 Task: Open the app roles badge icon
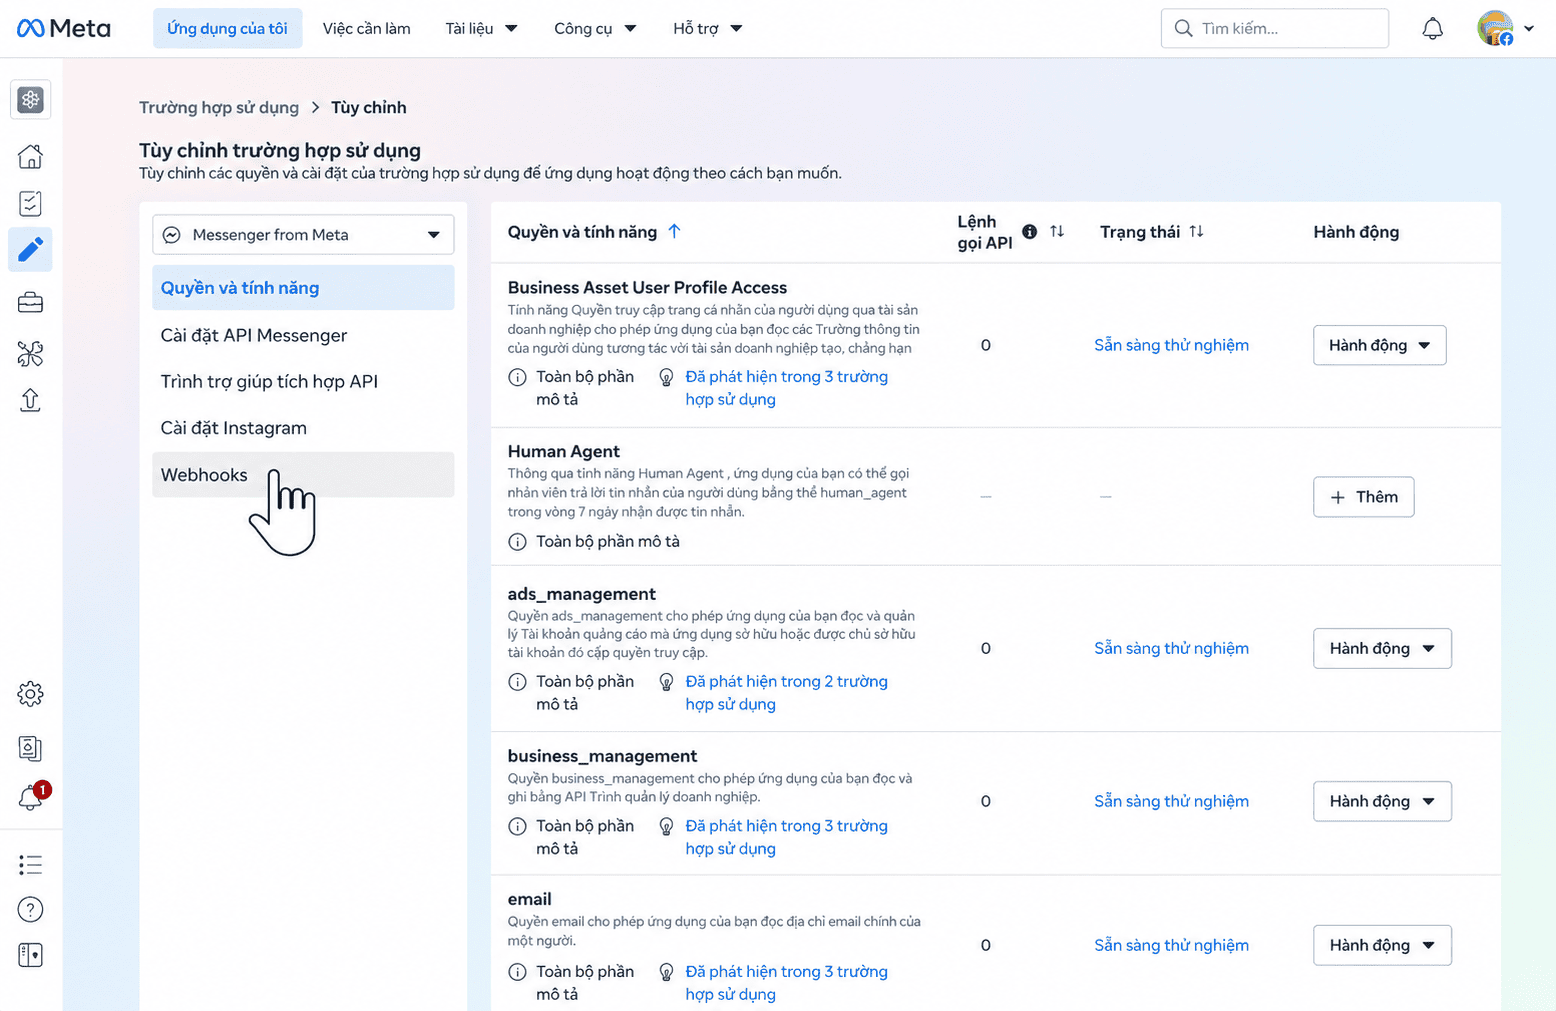click(x=30, y=748)
